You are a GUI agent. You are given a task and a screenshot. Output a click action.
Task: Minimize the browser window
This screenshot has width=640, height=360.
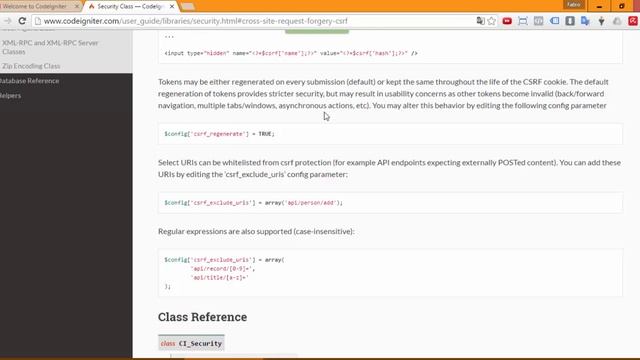[599, 6]
